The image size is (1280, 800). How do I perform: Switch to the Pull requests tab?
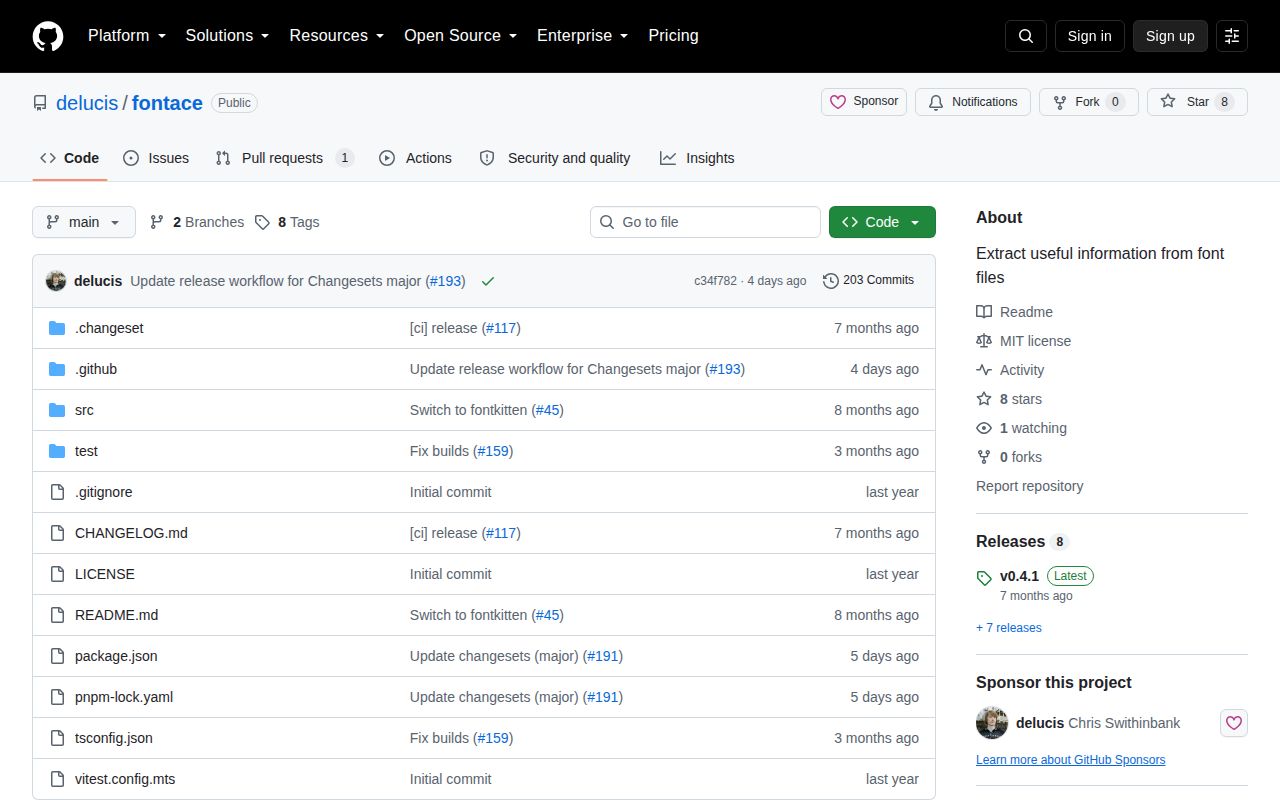point(284,158)
